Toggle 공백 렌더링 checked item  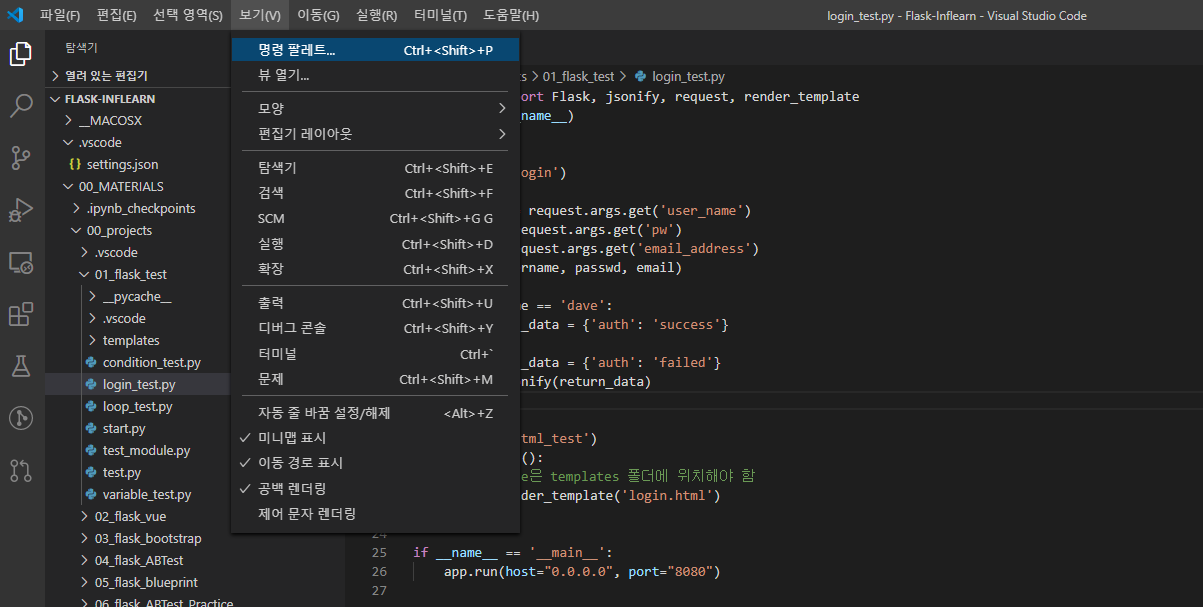tap(375, 488)
